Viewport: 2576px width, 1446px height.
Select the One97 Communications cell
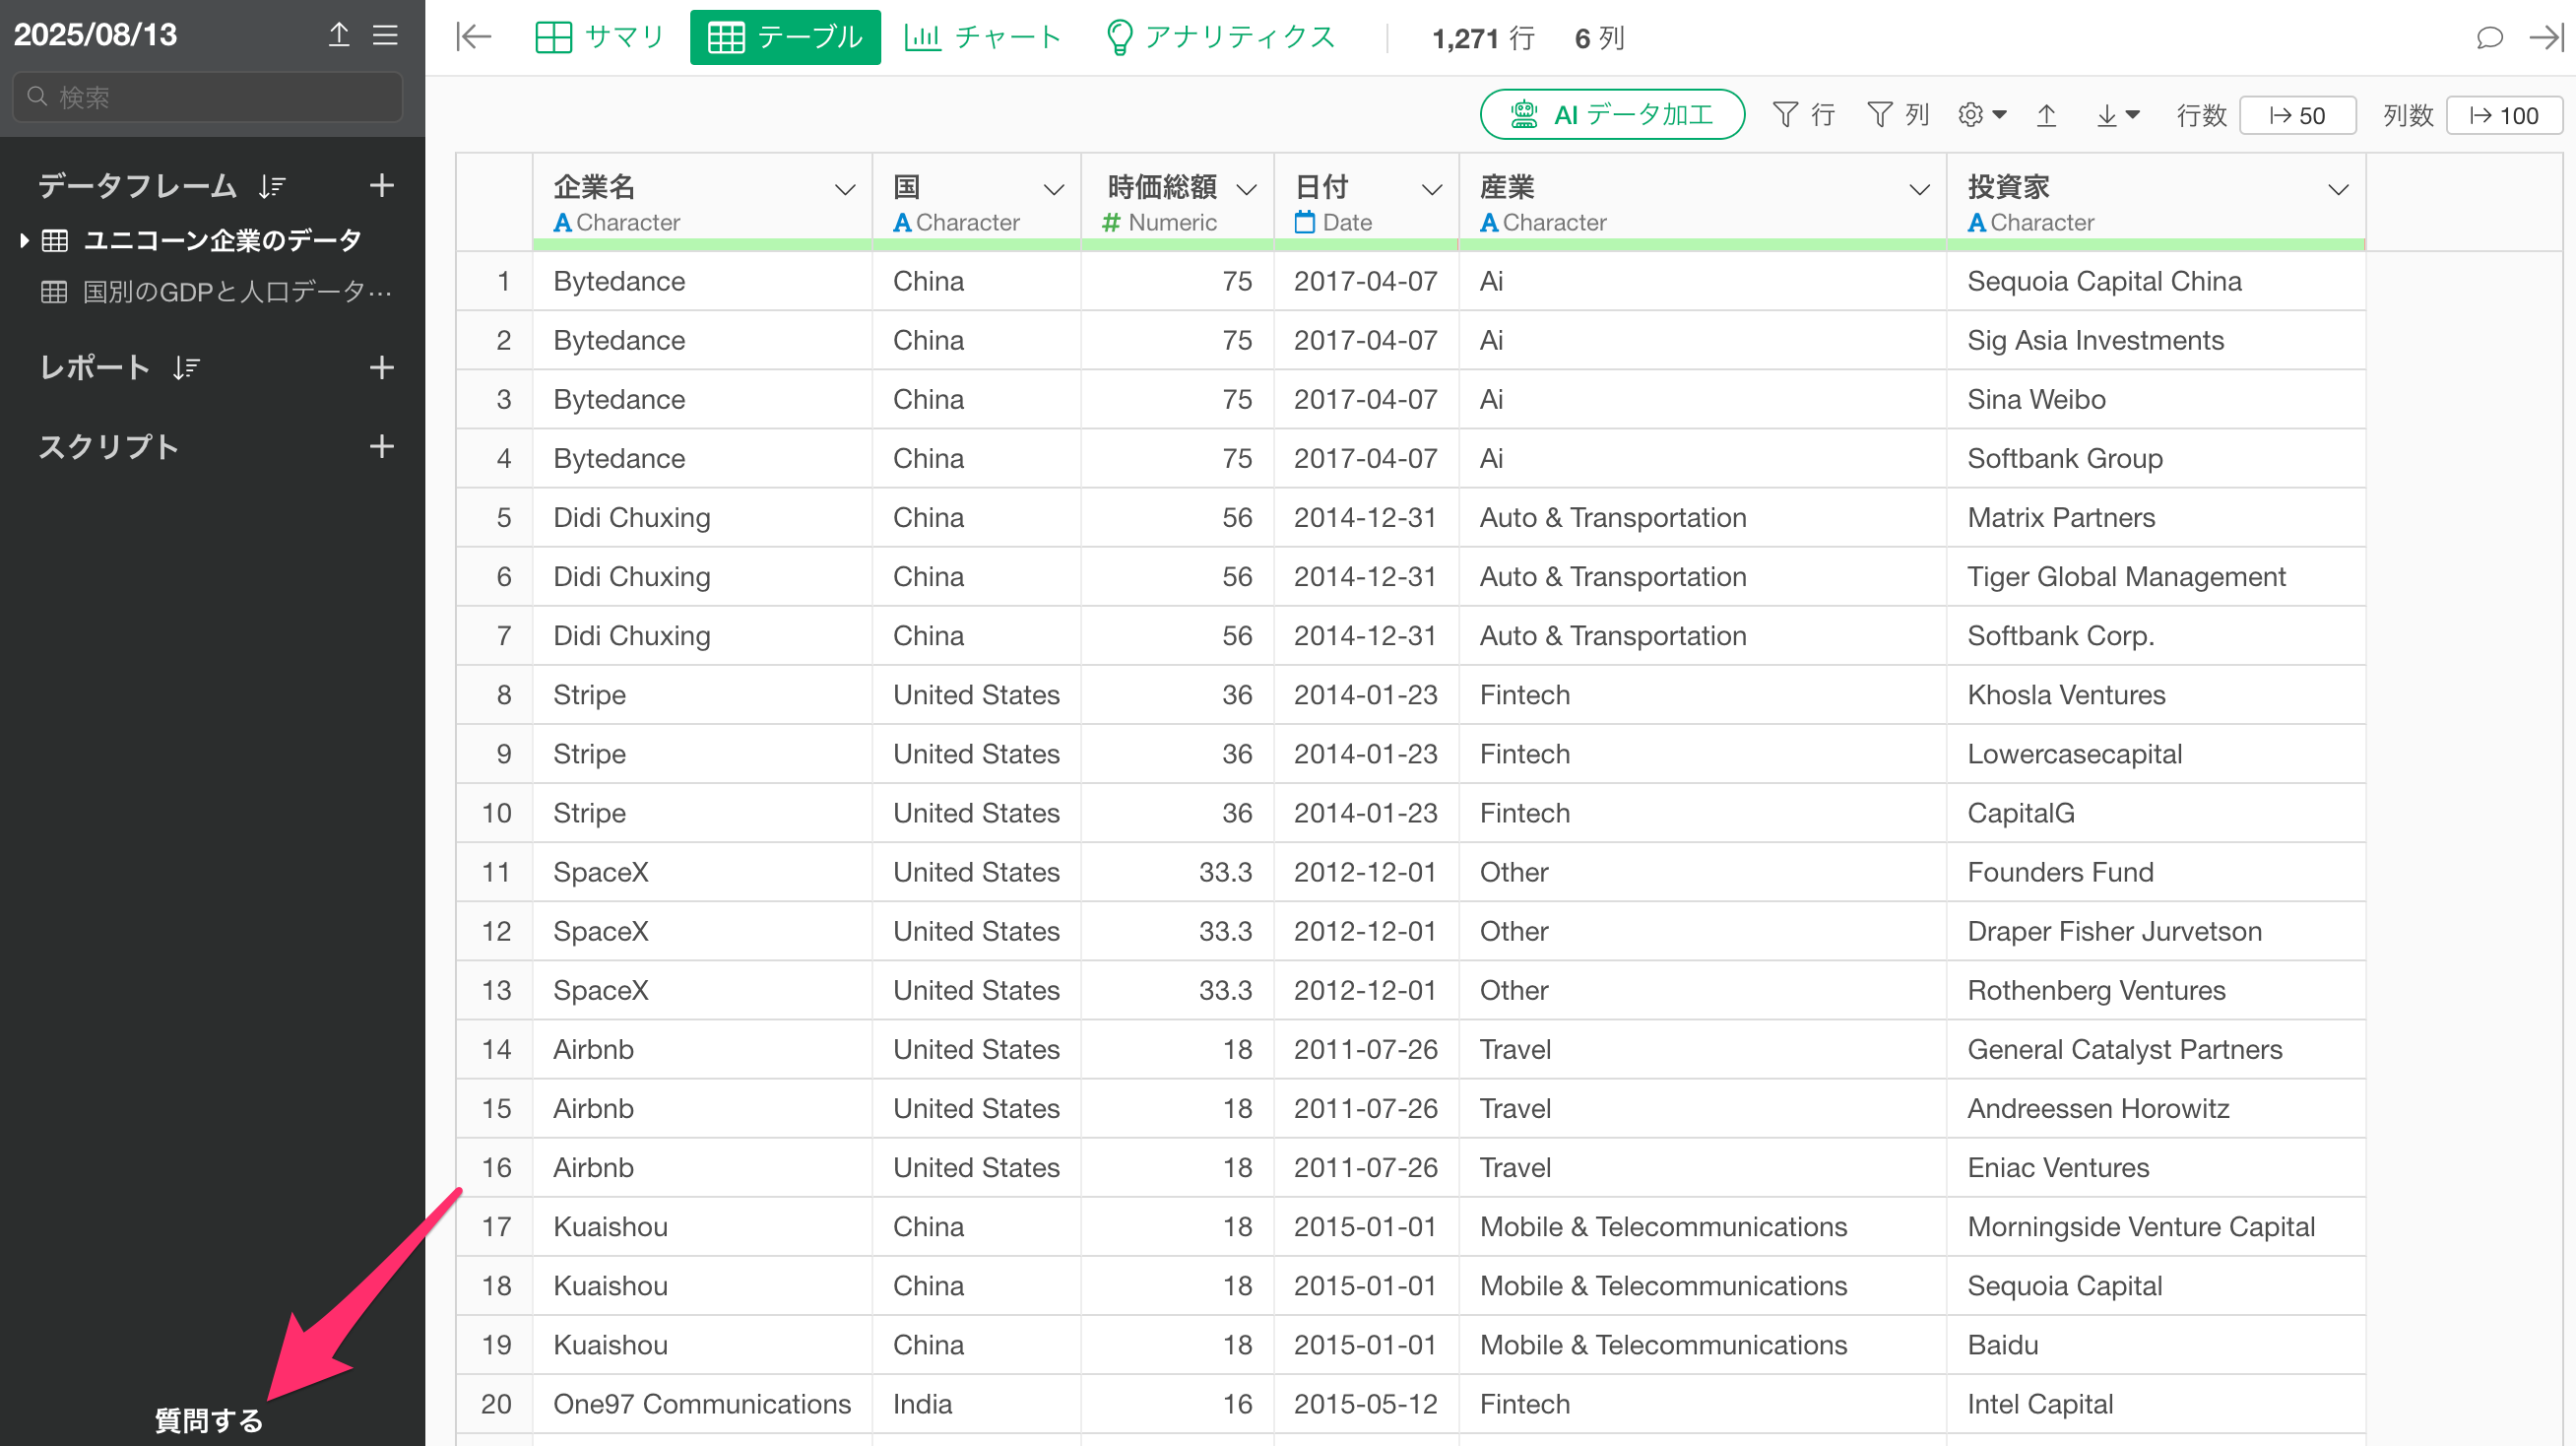point(702,1404)
